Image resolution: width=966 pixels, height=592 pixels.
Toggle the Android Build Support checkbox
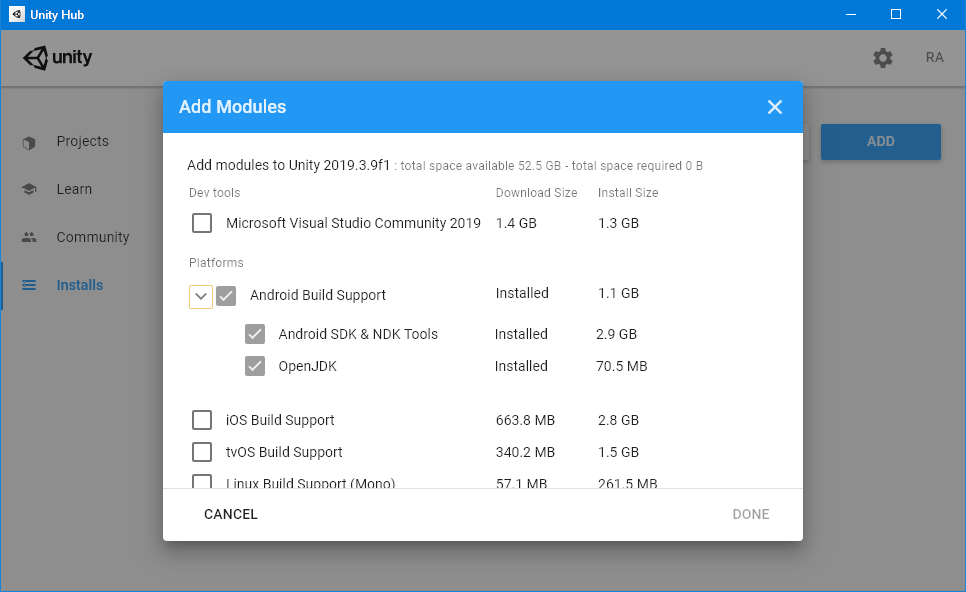tap(226, 296)
